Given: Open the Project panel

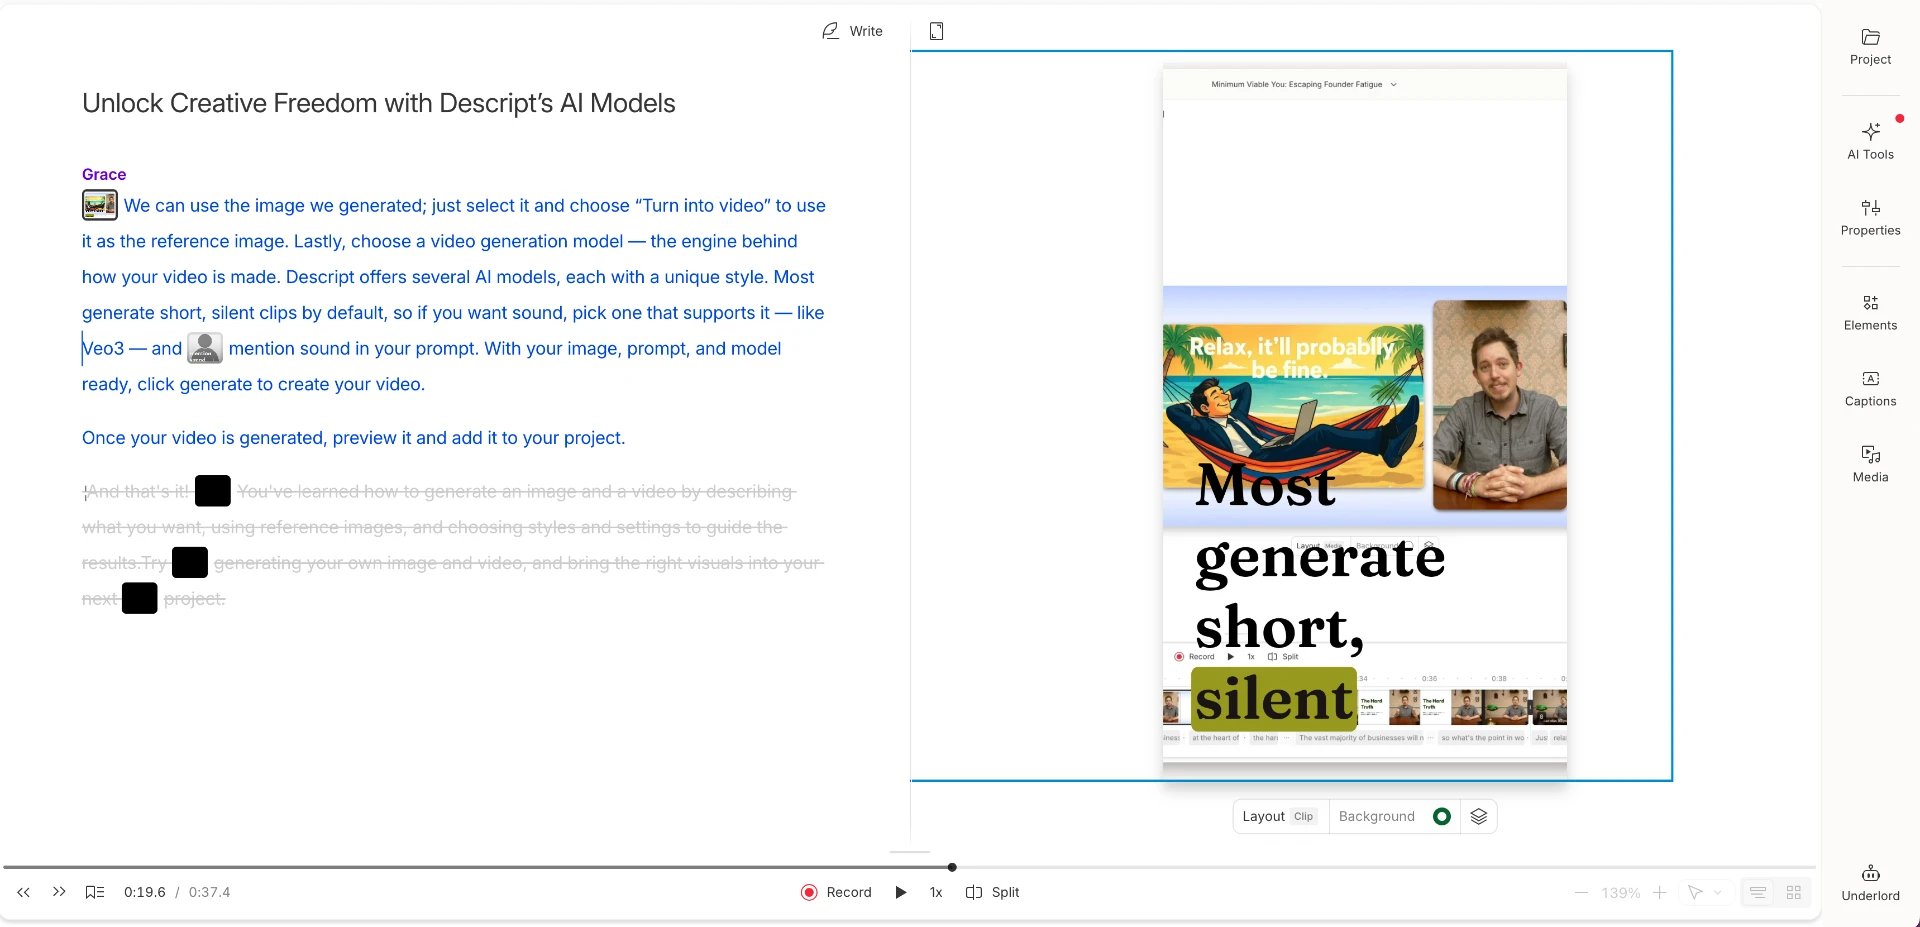Looking at the screenshot, I should click(1870, 47).
